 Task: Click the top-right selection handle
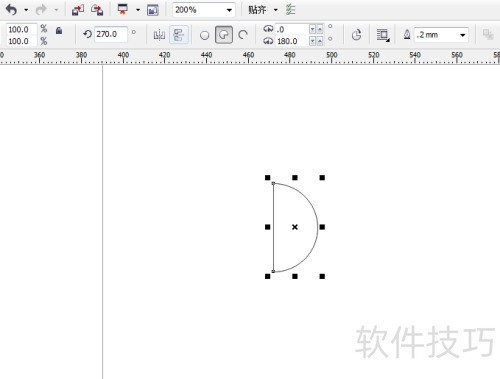click(x=322, y=178)
